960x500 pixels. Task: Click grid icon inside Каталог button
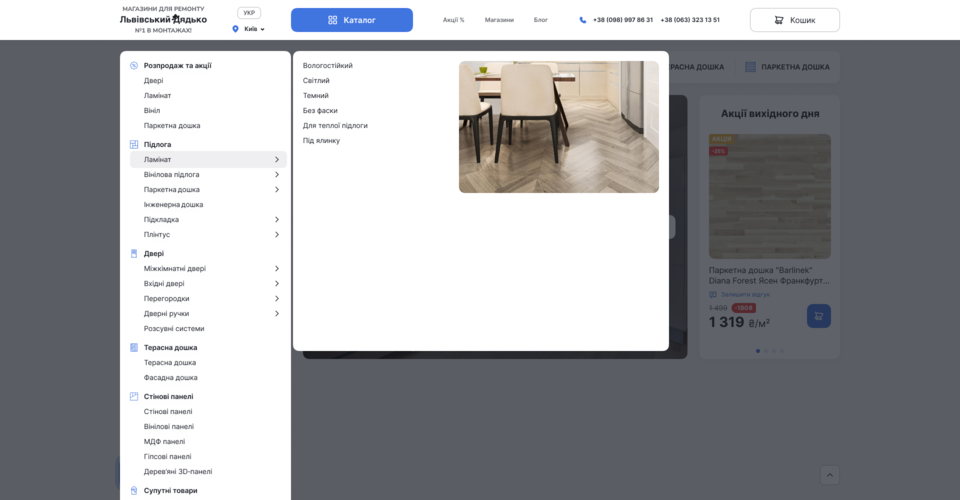pyautogui.click(x=332, y=20)
